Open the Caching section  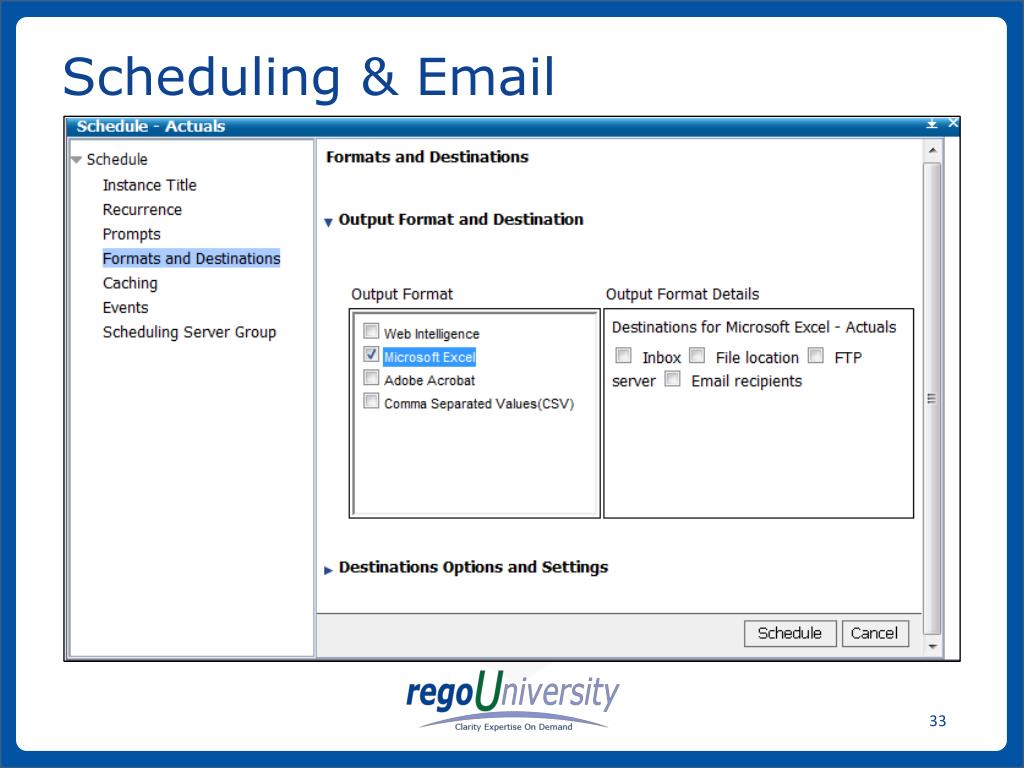tap(130, 283)
